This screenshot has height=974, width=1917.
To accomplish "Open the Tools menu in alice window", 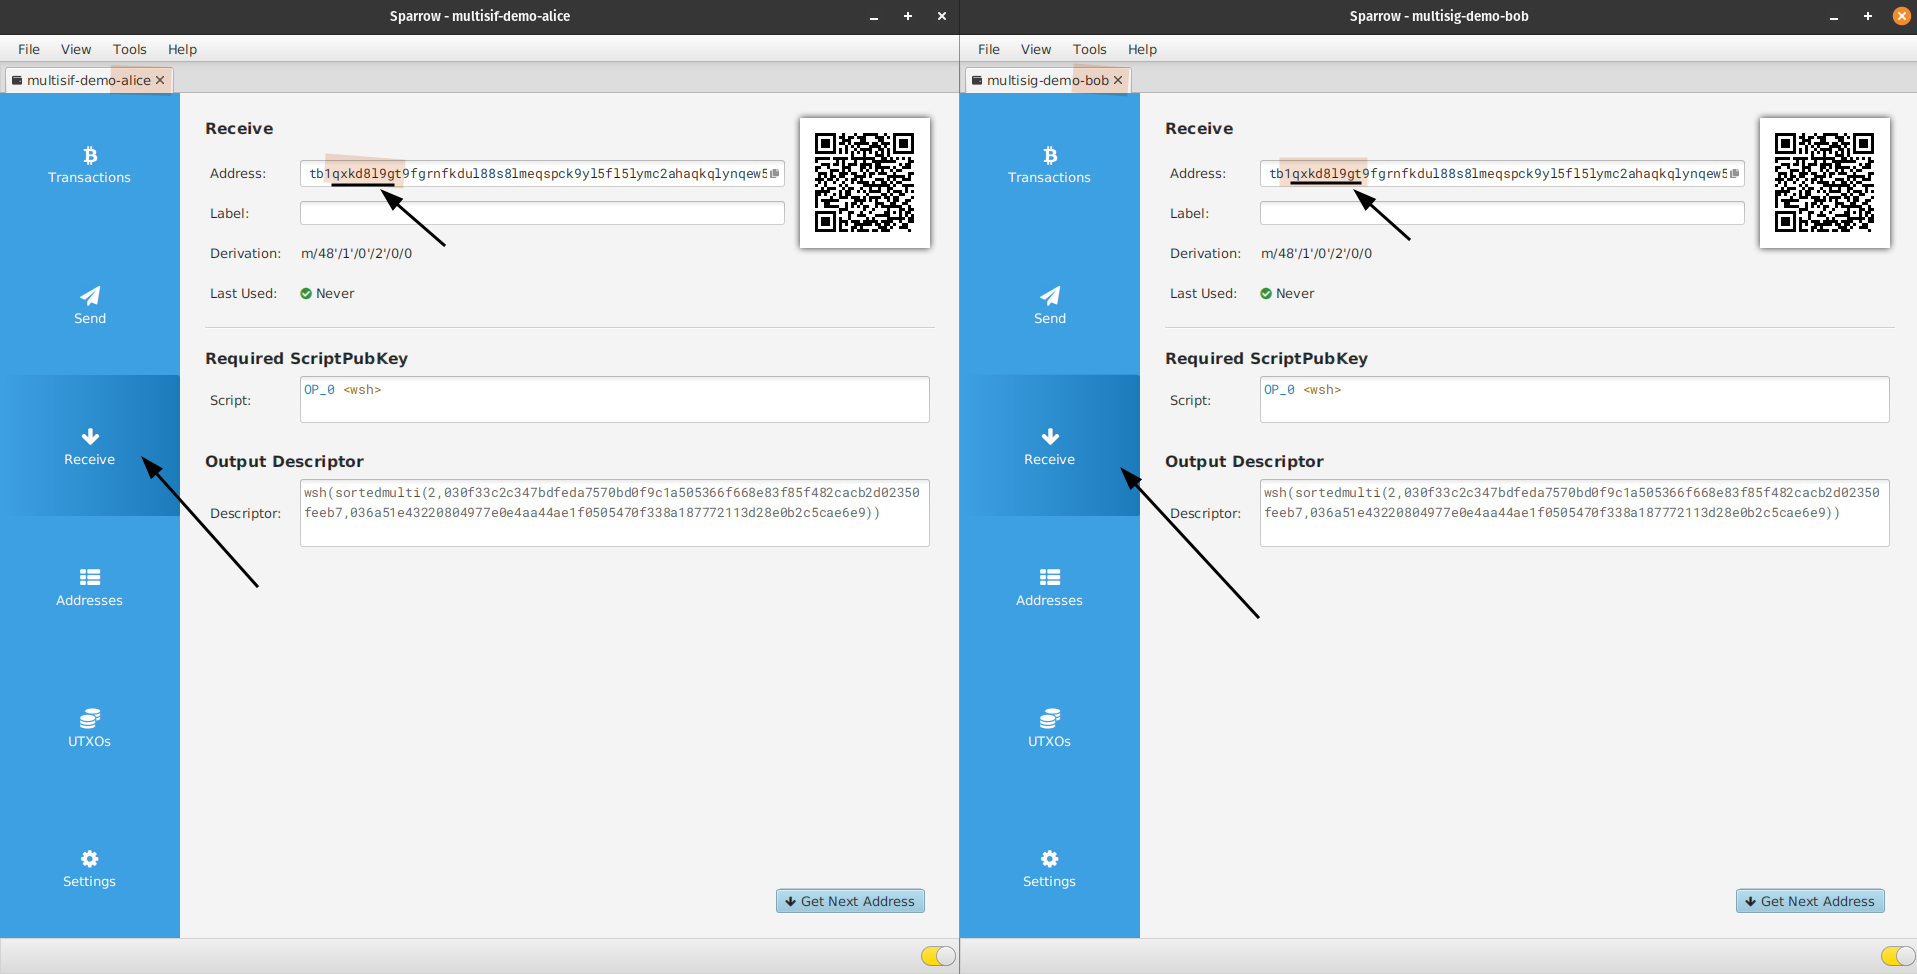I will click(x=130, y=49).
